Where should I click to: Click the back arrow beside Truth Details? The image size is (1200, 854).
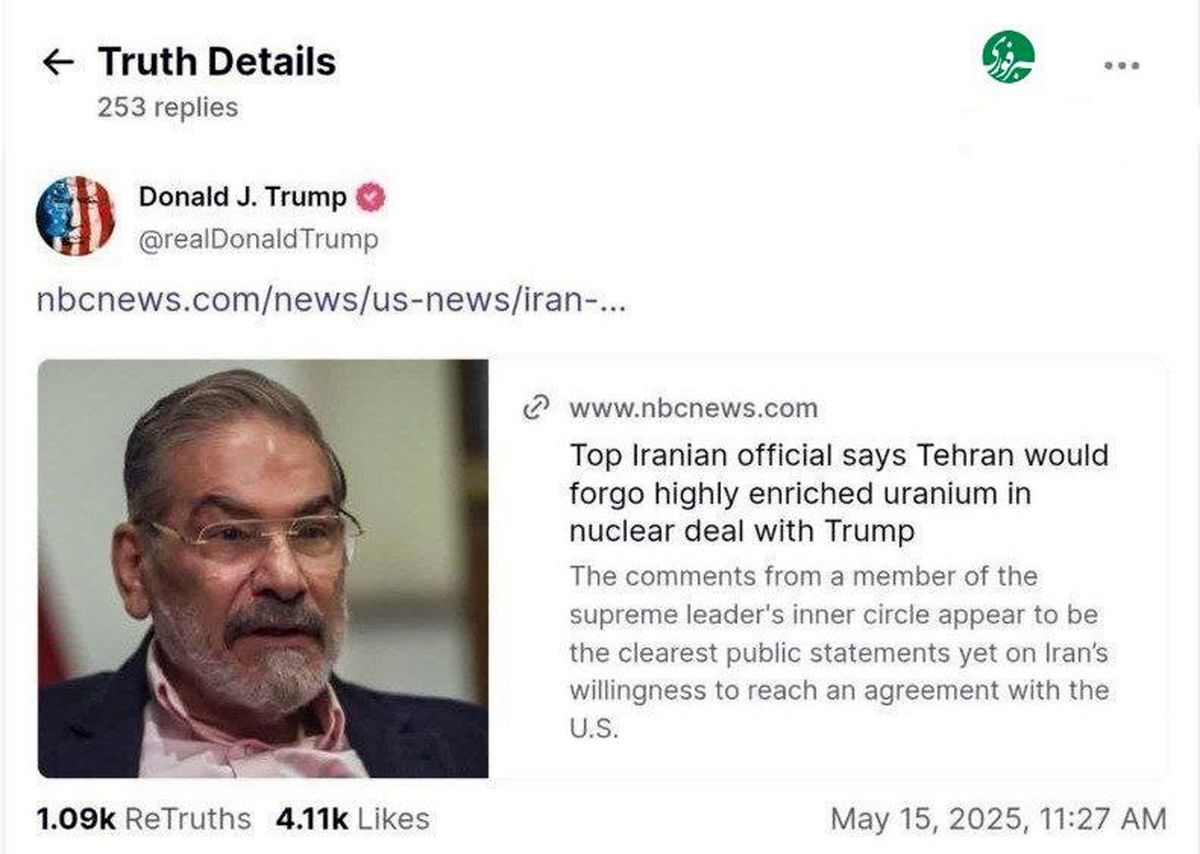58,62
